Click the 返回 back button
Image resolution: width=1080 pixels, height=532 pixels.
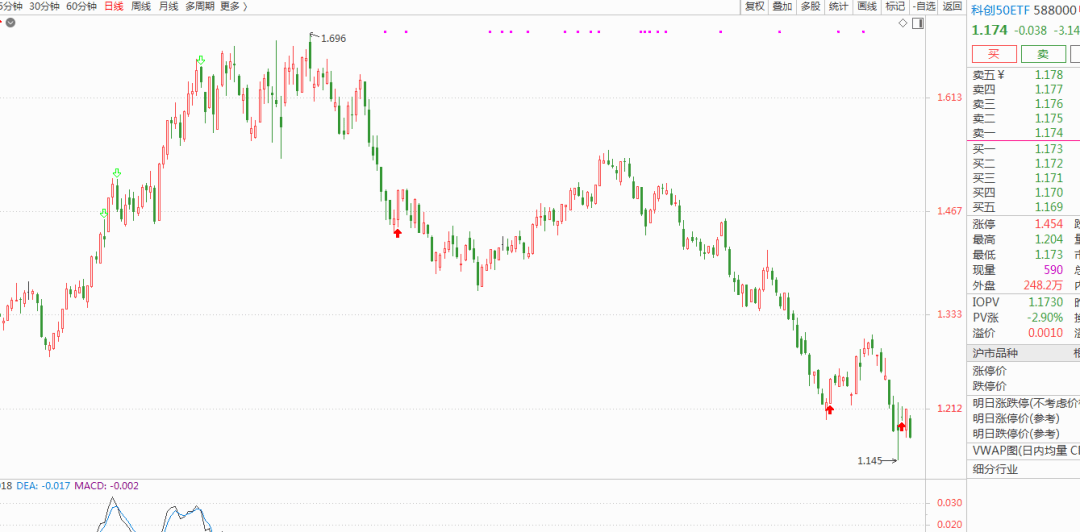point(952,6)
